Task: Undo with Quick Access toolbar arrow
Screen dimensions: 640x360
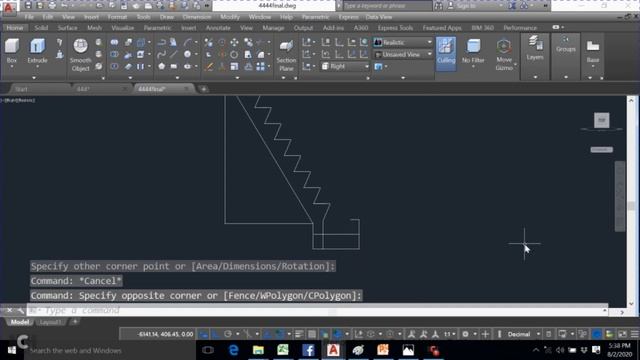Action: point(64,6)
